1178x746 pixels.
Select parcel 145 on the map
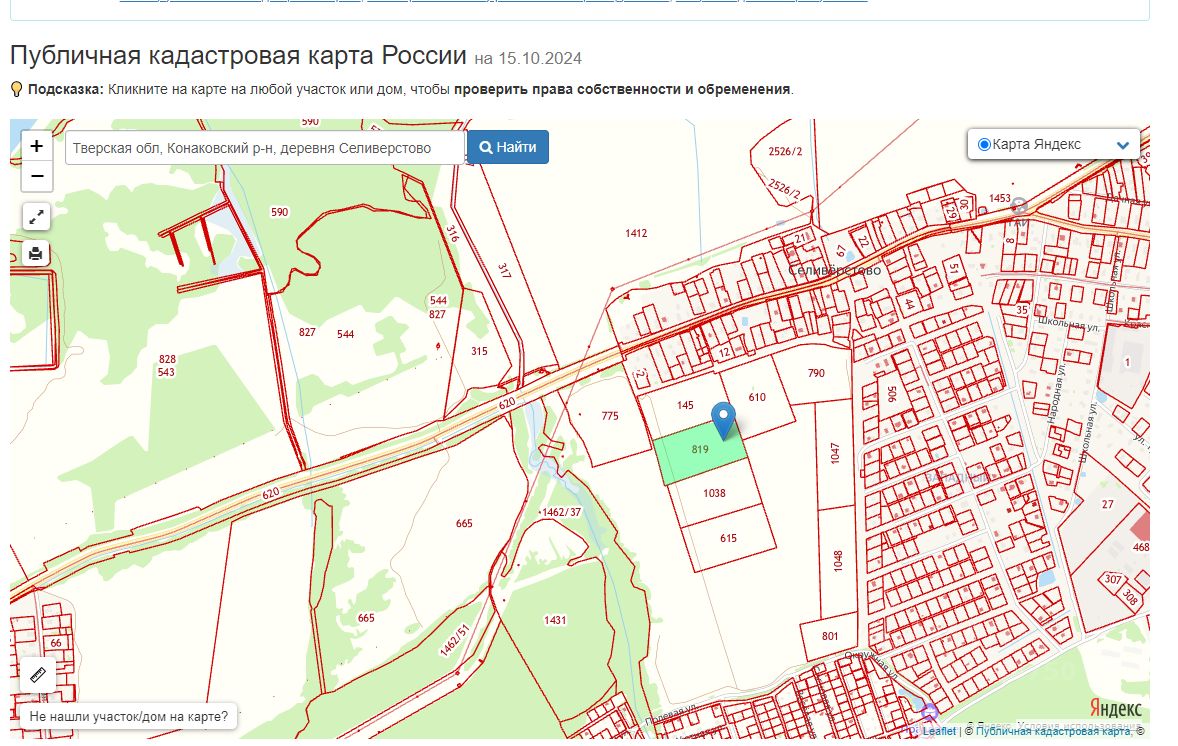[685, 406]
